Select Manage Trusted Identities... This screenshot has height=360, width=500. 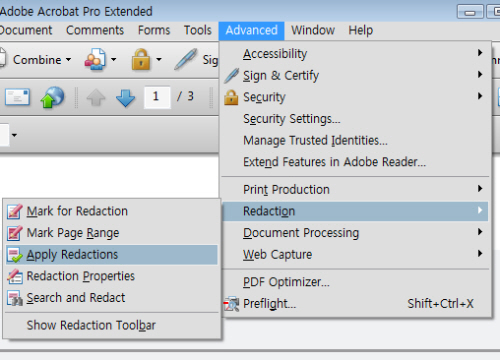(355, 141)
